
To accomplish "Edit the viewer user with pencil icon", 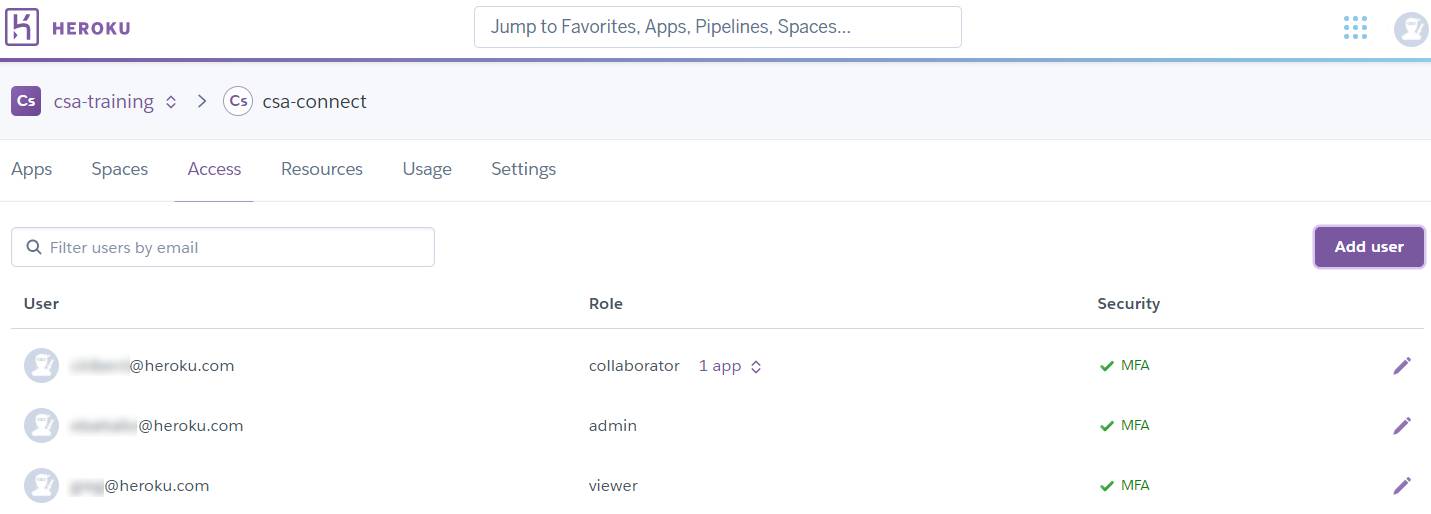I will [x=1402, y=486].
